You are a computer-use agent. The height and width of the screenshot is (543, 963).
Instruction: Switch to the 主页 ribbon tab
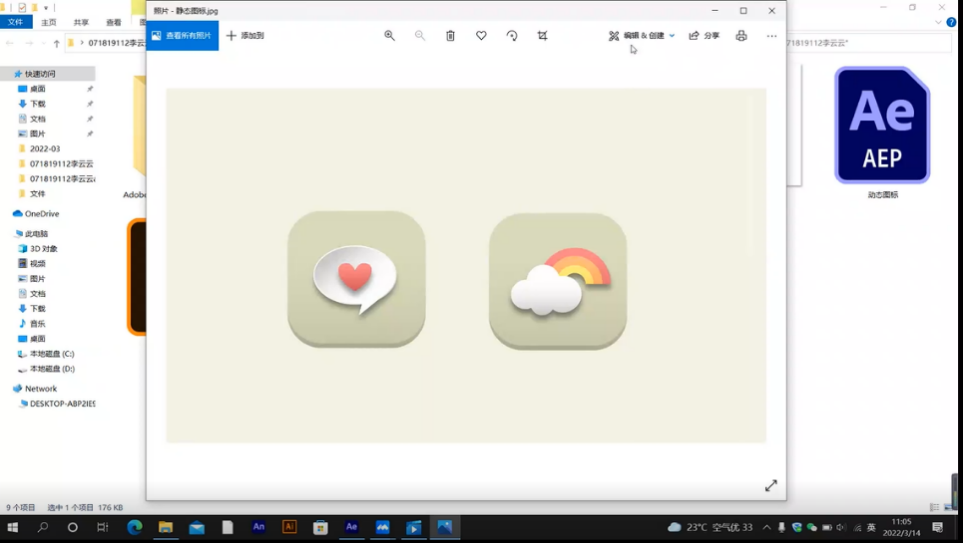pyautogui.click(x=48, y=22)
